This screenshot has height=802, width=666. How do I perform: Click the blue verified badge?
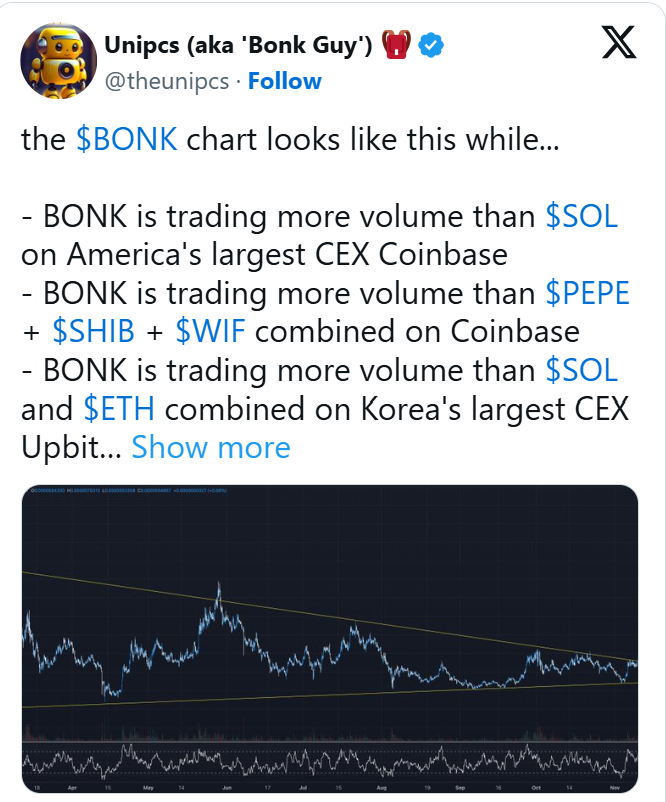431,45
